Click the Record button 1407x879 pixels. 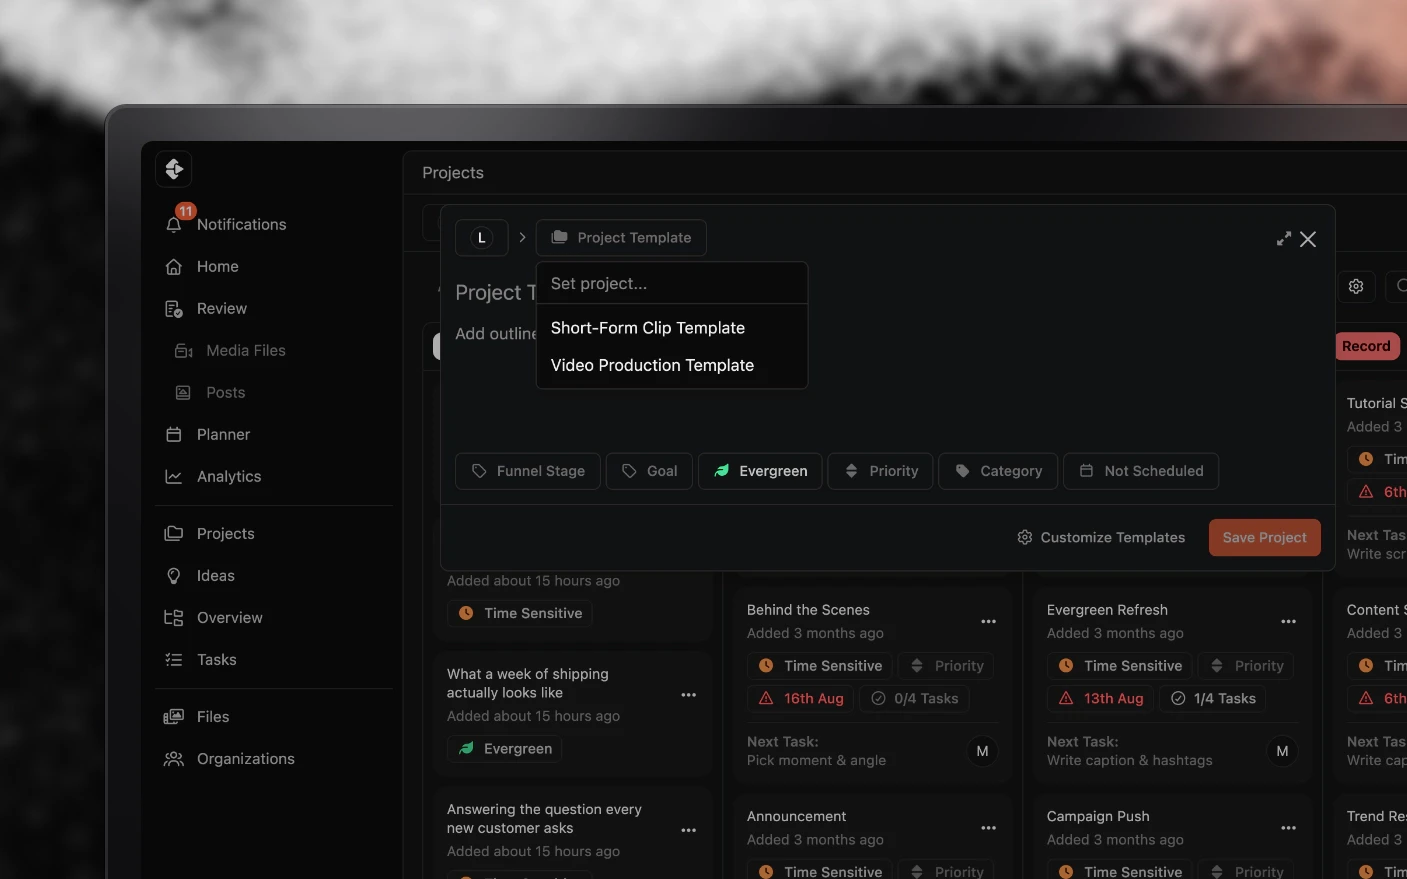[x=1366, y=346]
